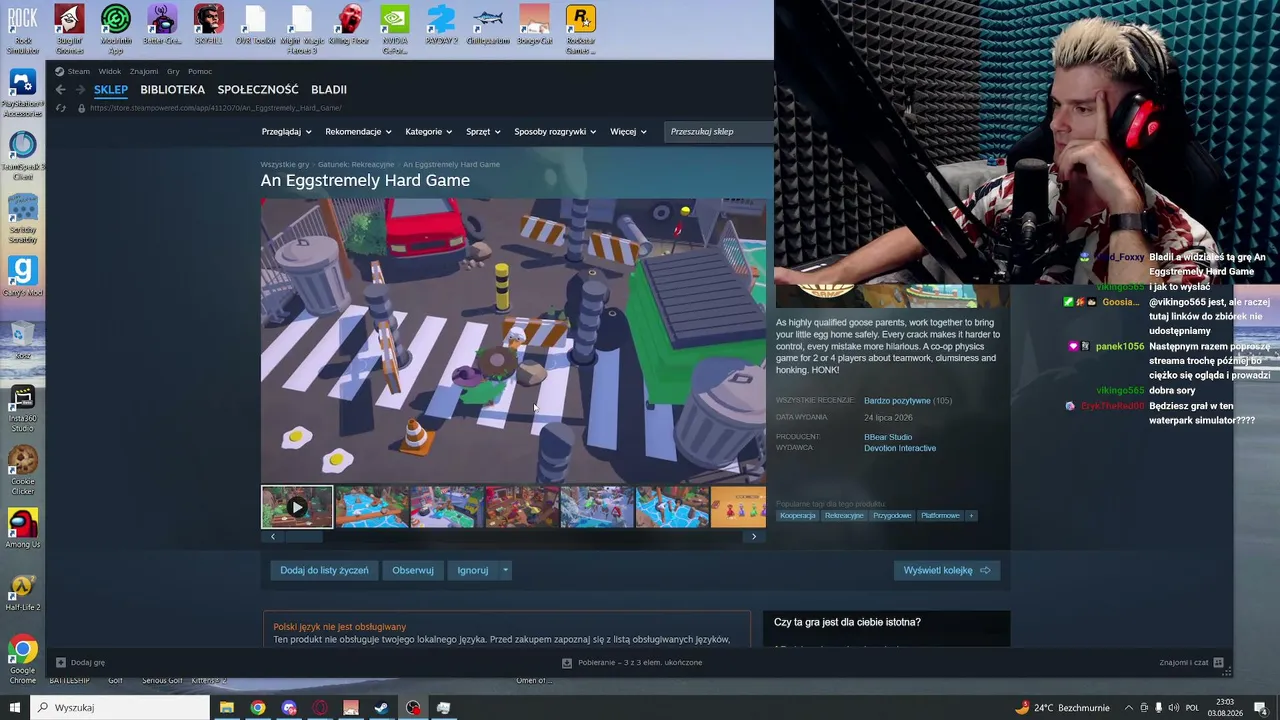The height and width of the screenshot is (720, 1280).
Task: Click the Dodaj grę button
Action: pos(80,662)
